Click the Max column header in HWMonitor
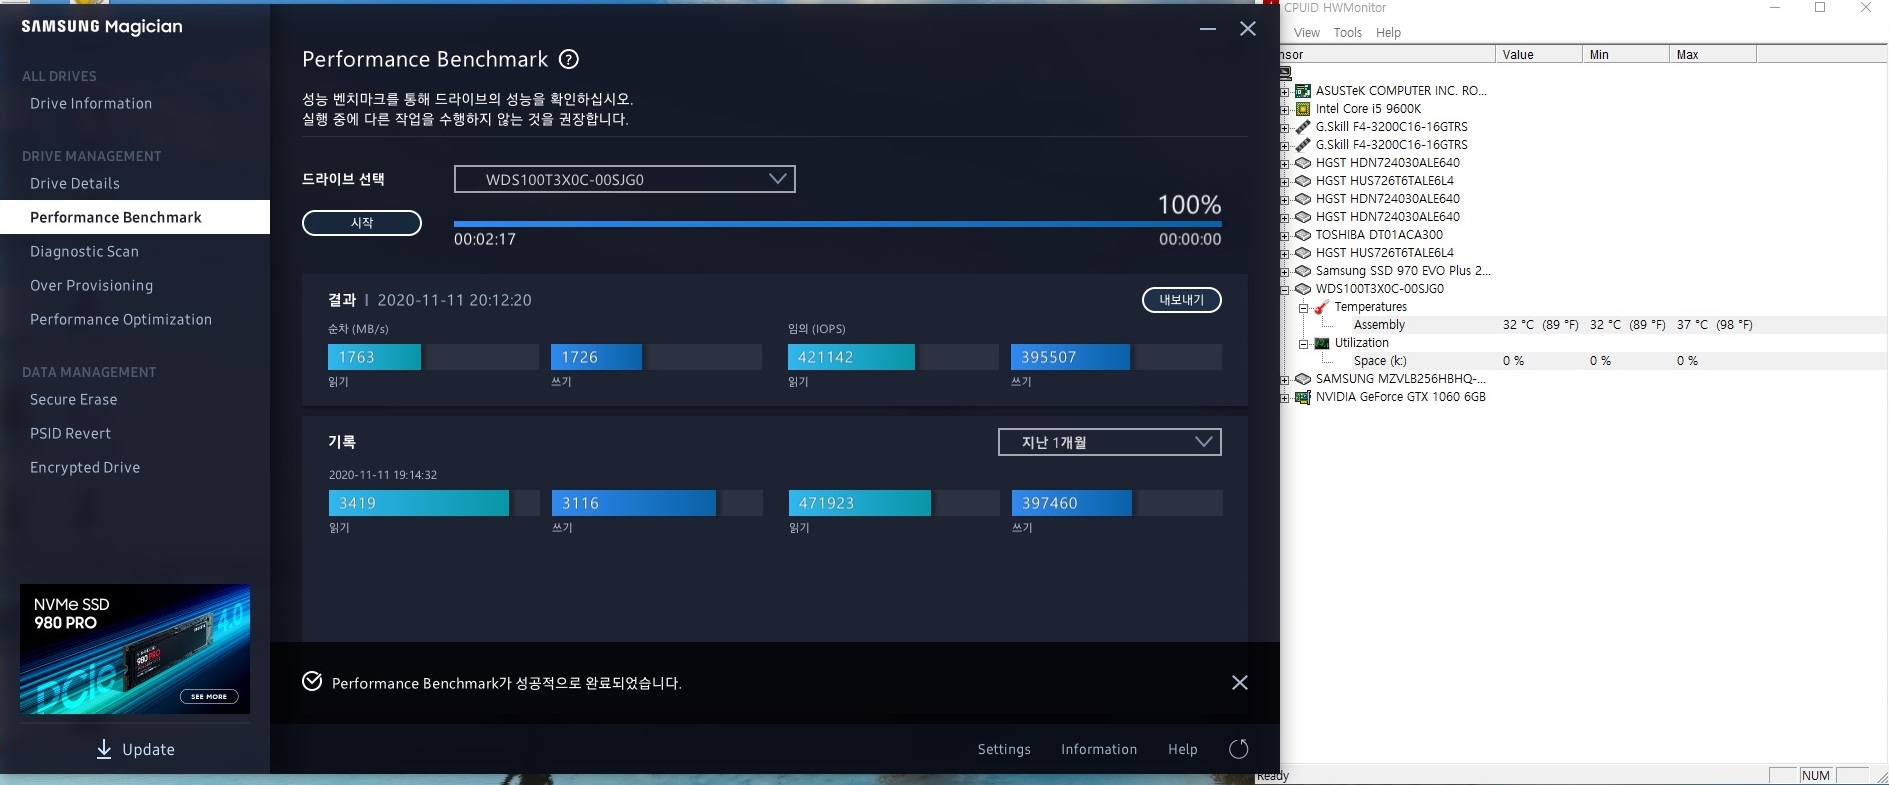Image resolution: width=1889 pixels, height=785 pixels. pyautogui.click(x=1712, y=55)
